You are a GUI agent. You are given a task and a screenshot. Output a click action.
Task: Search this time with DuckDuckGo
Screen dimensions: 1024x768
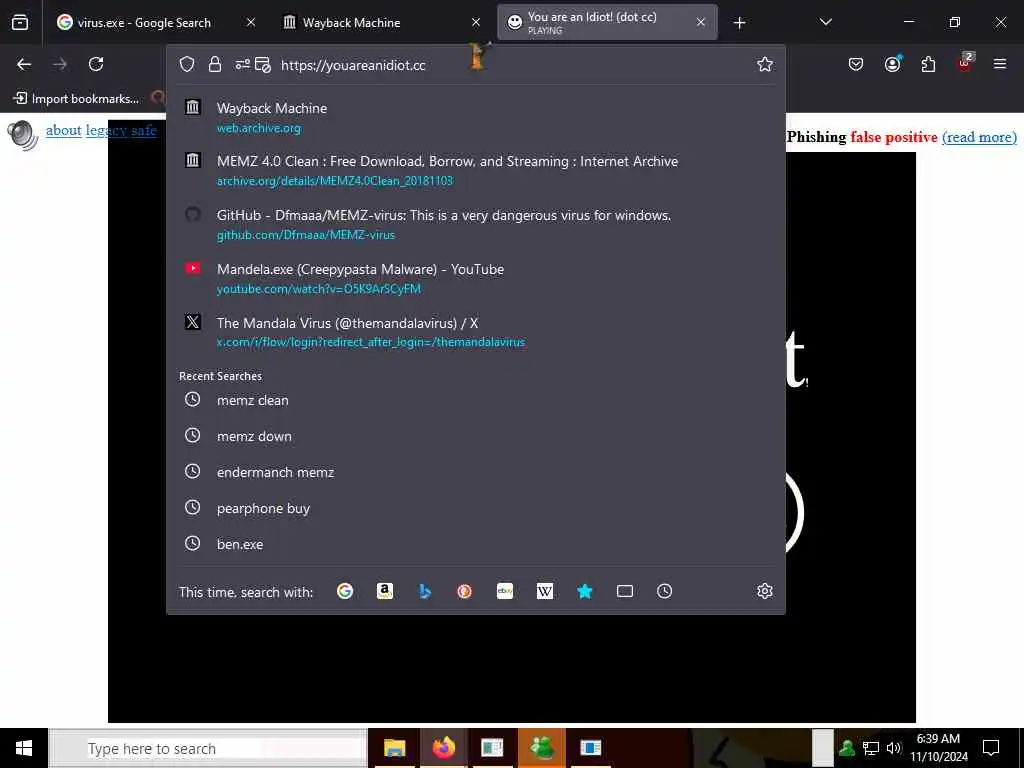point(464,591)
